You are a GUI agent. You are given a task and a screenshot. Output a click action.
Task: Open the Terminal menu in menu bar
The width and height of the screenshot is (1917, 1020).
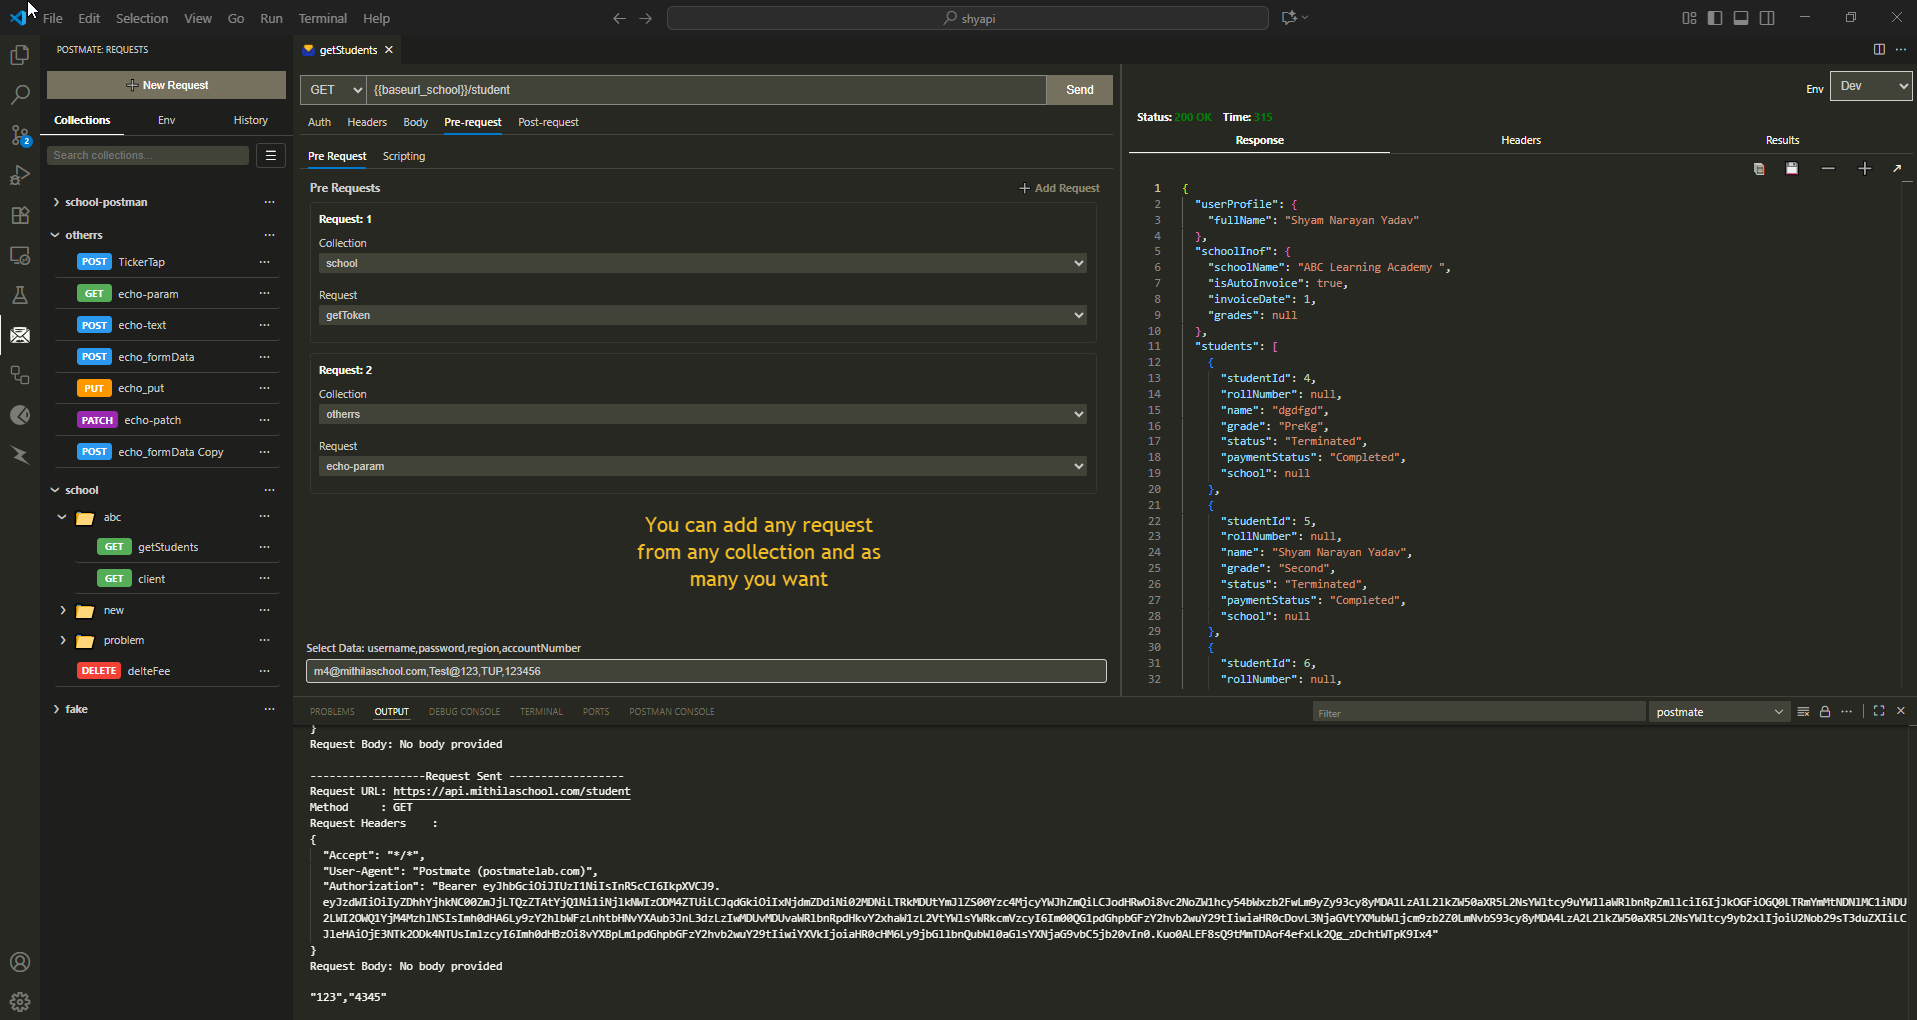click(x=322, y=18)
